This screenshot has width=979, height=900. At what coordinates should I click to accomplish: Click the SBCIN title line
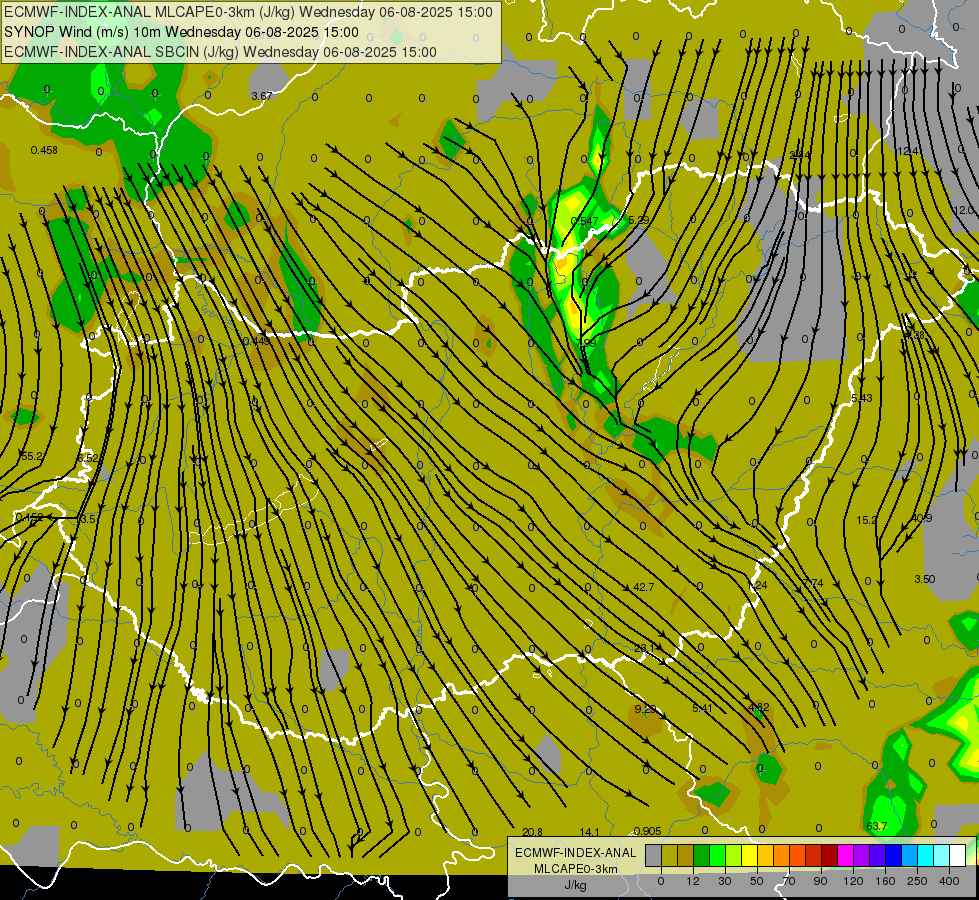220,52
